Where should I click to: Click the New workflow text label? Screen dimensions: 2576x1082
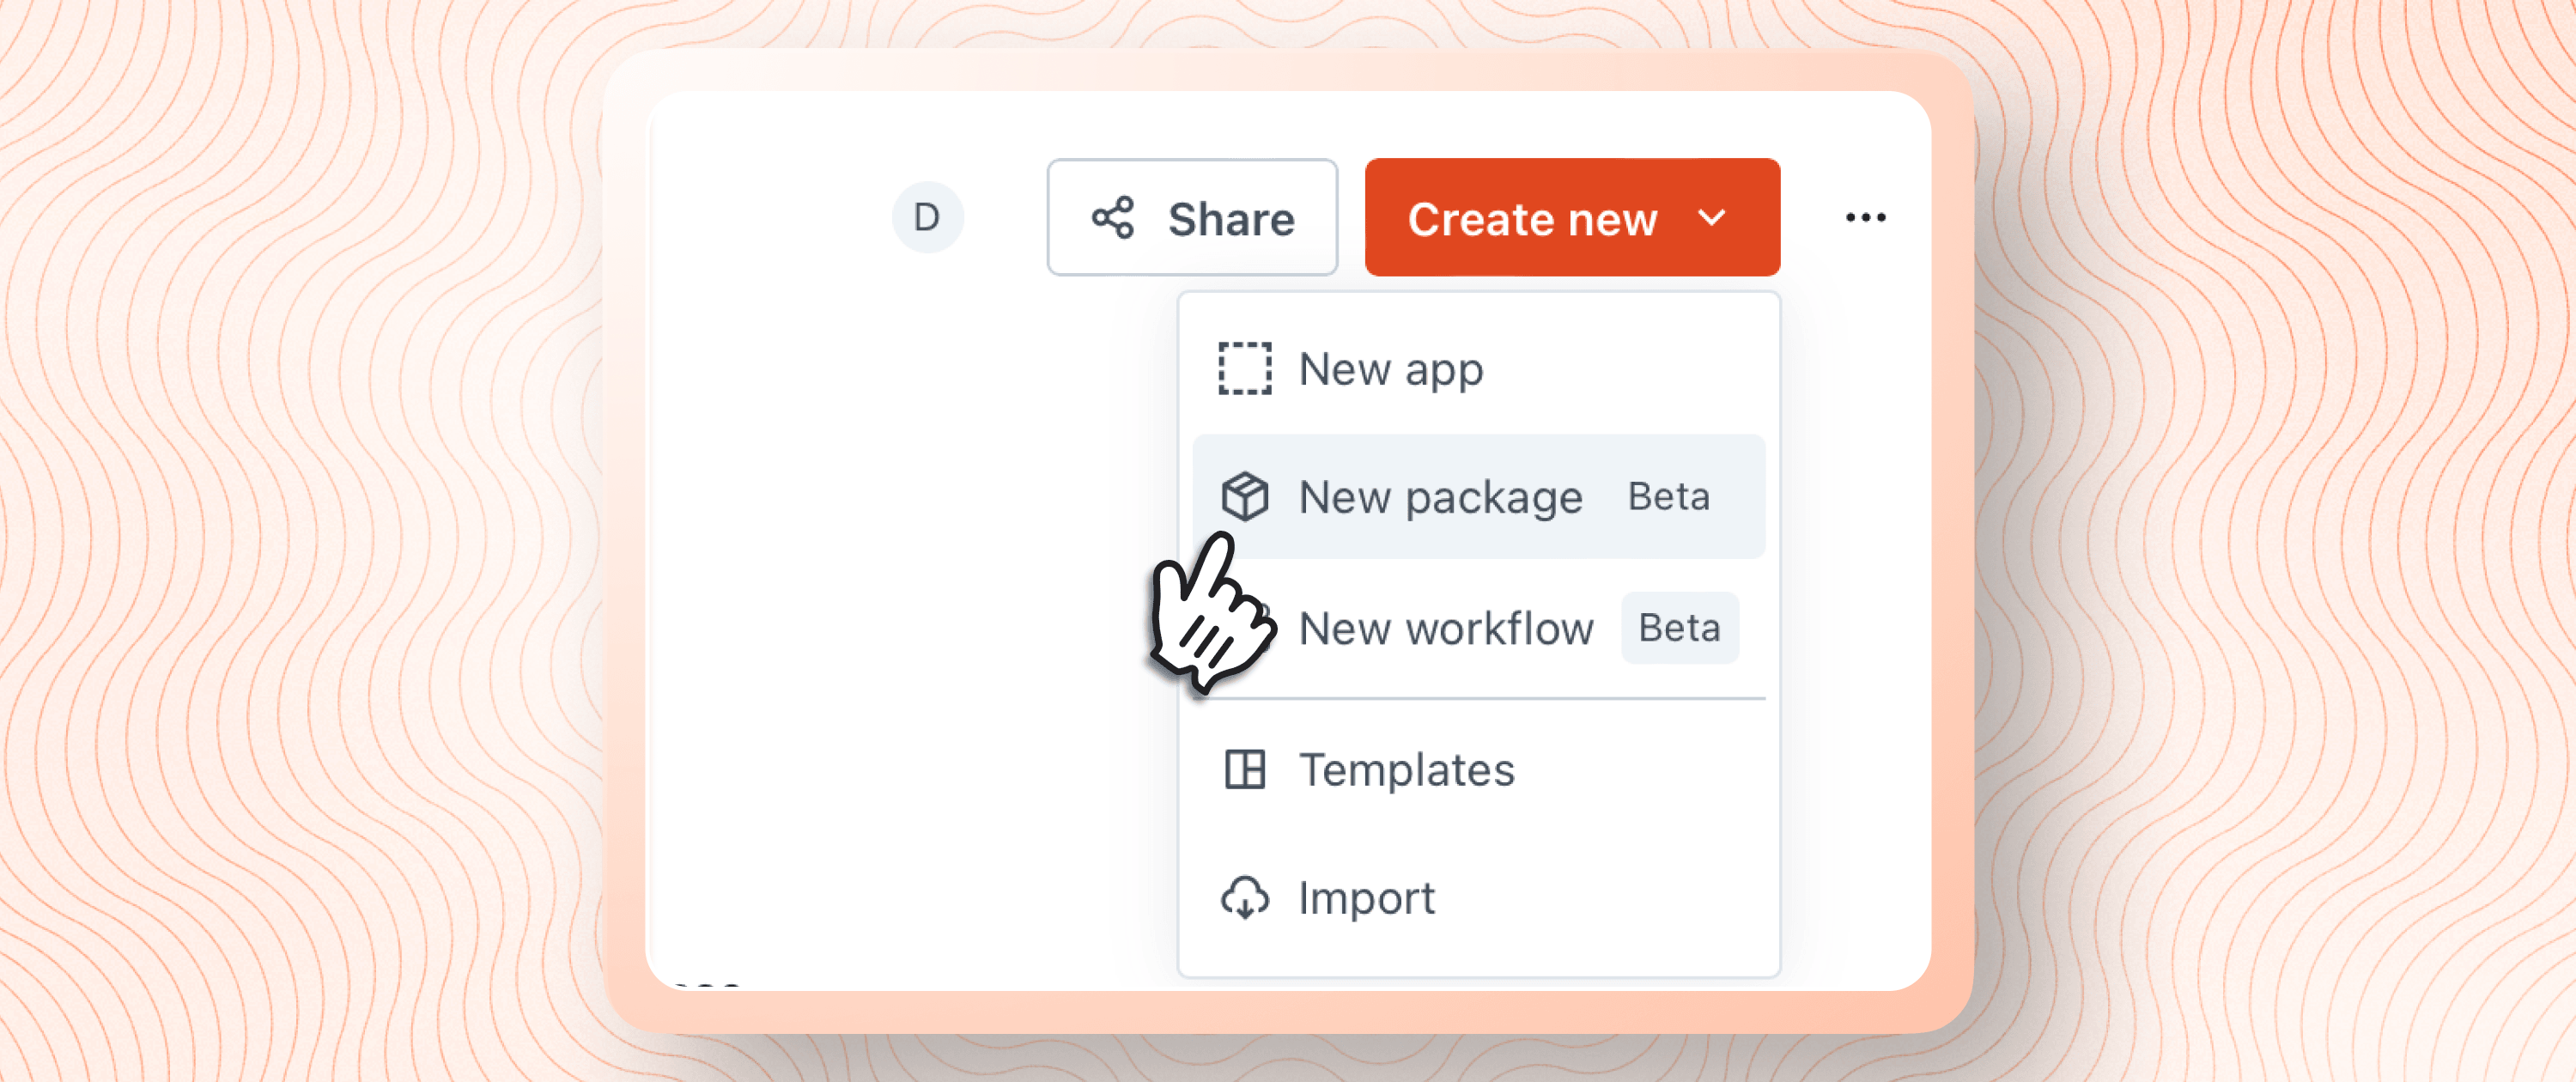[x=1445, y=629]
